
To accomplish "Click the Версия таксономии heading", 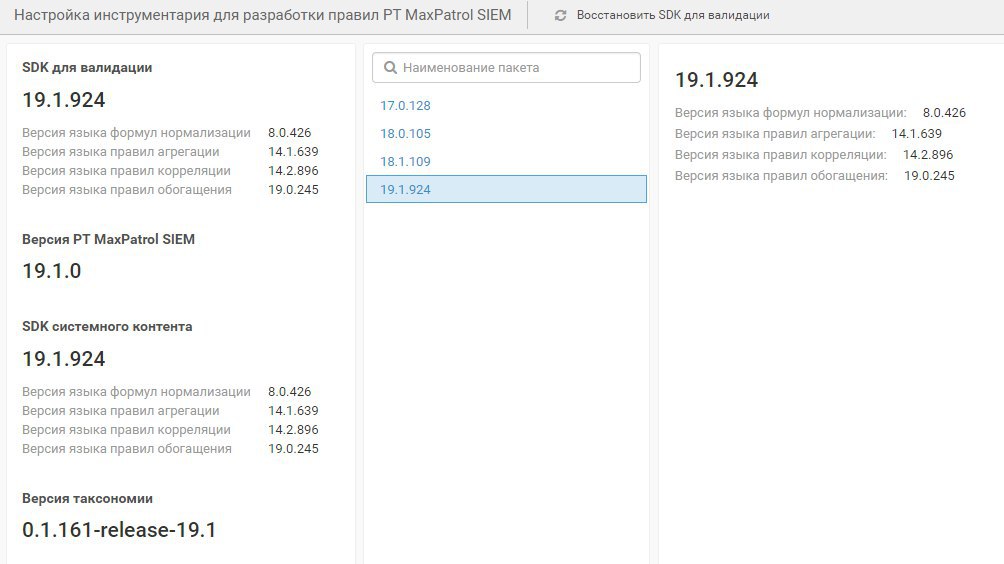I will (87, 499).
